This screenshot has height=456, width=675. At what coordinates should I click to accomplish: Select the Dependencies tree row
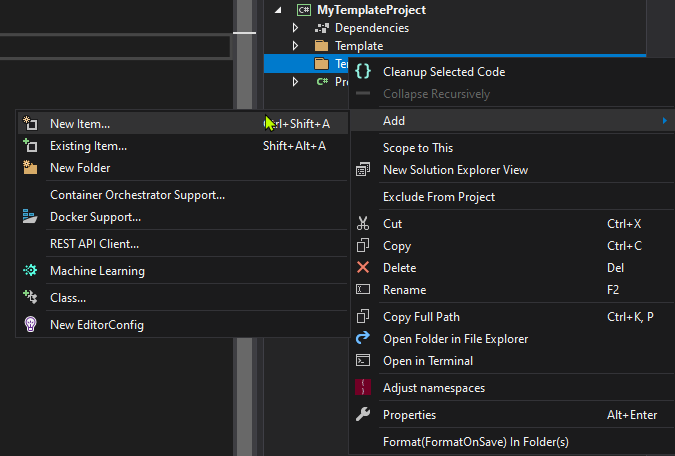tap(455, 28)
